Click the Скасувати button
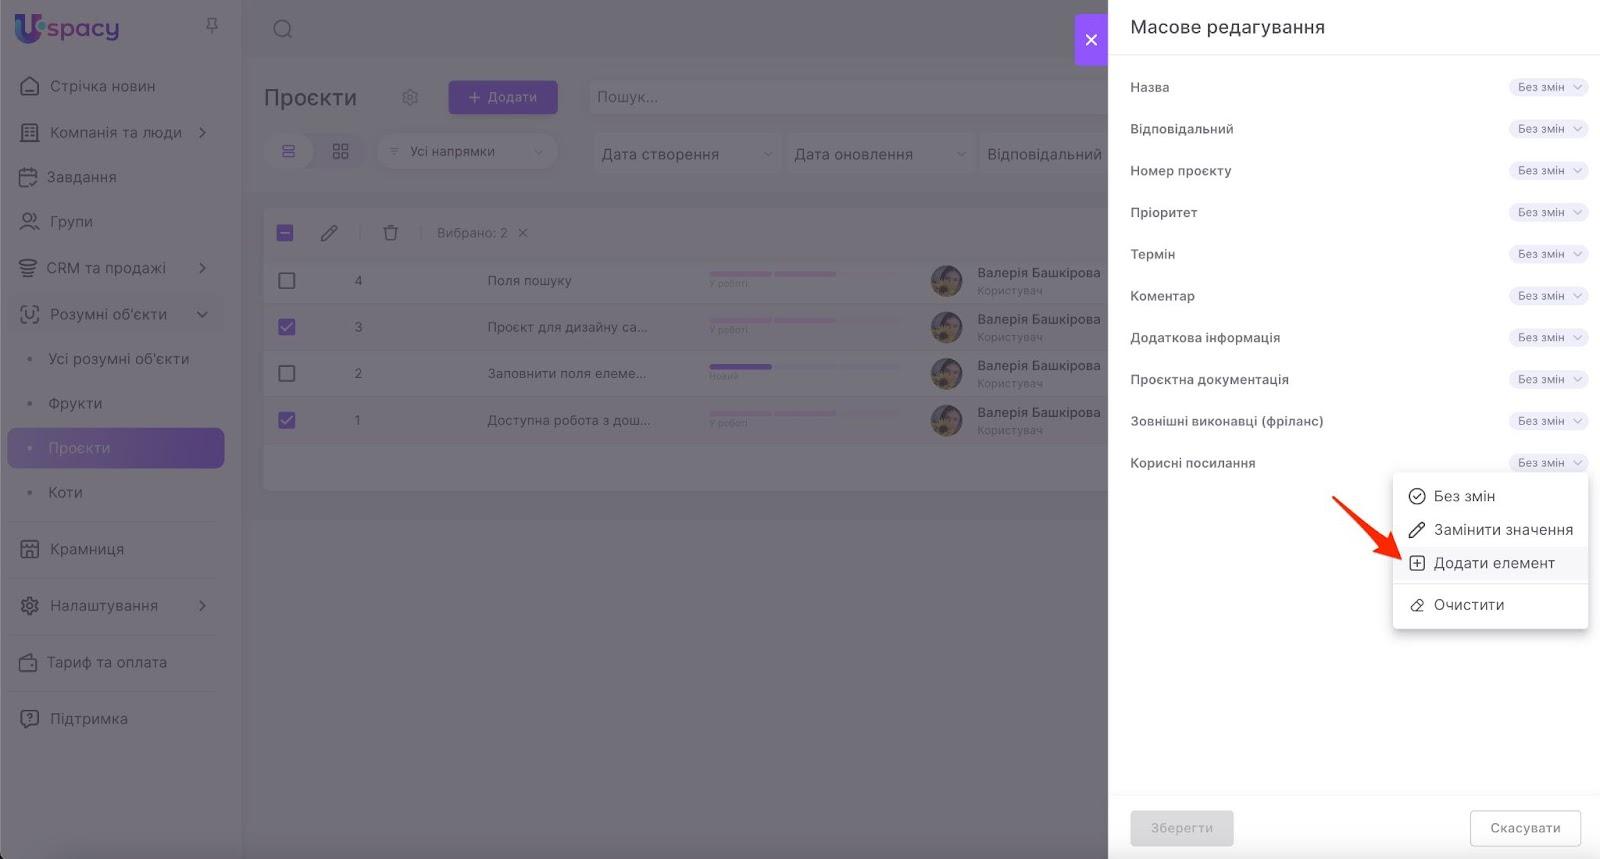This screenshot has width=1600, height=859. pyautogui.click(x=1525, y=828)
